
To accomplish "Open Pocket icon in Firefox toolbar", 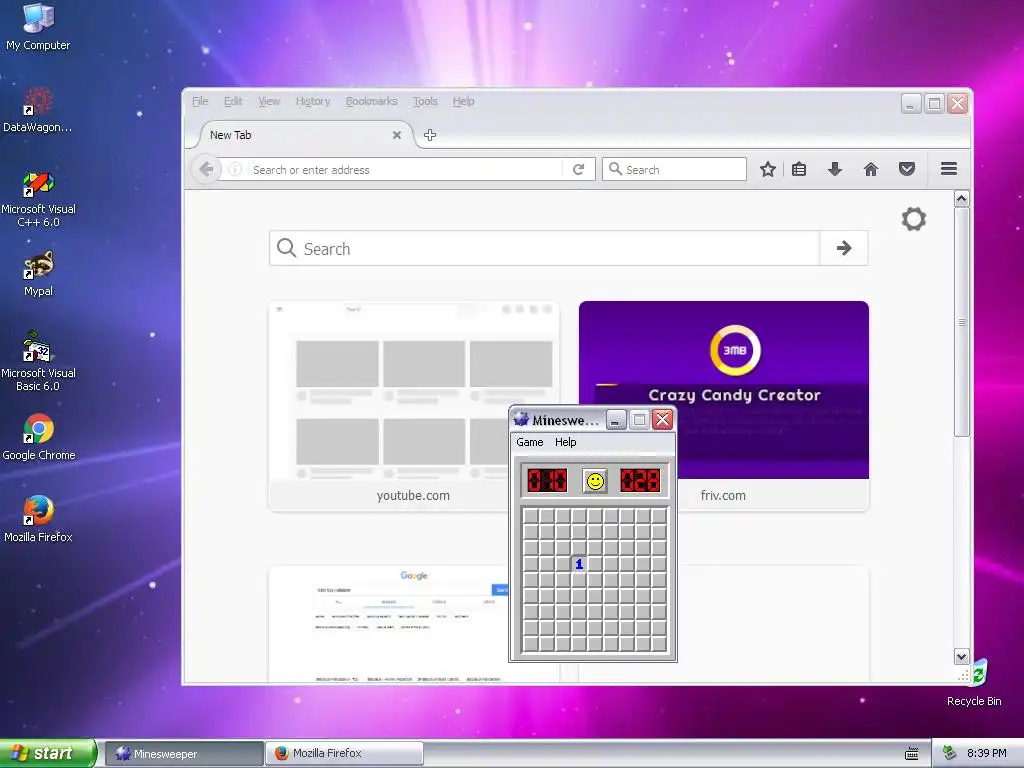I will pyautogui.click(x=906, y=170).
